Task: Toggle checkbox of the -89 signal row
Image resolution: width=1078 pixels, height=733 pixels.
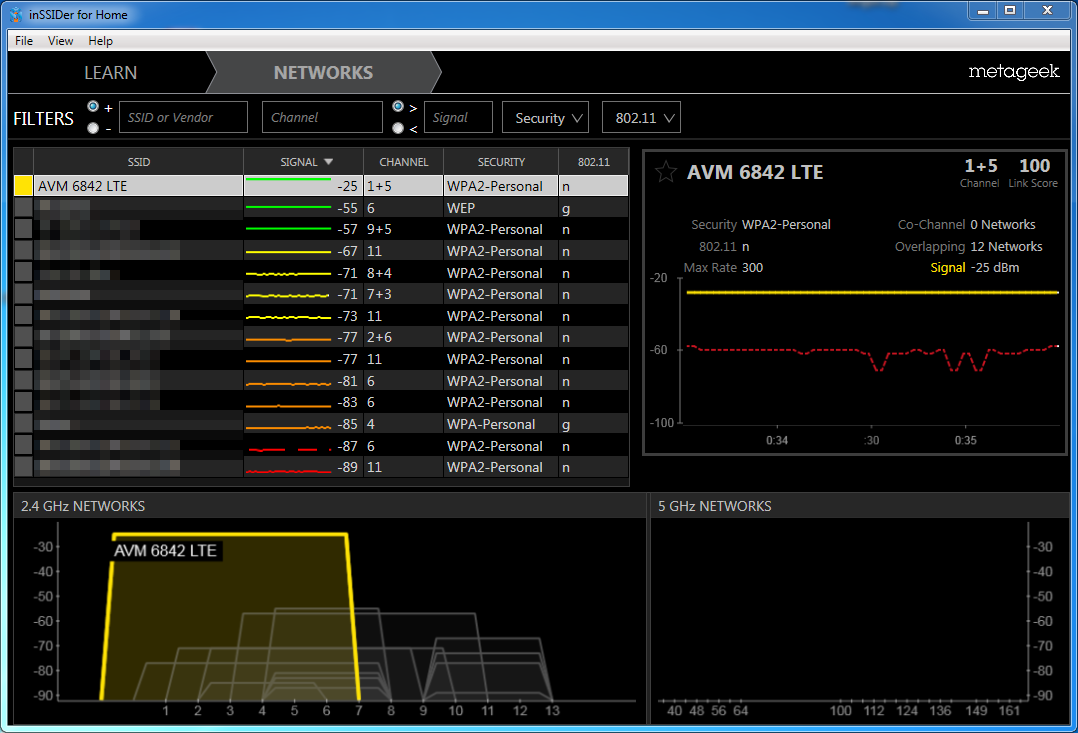Action: click(23, 468)
